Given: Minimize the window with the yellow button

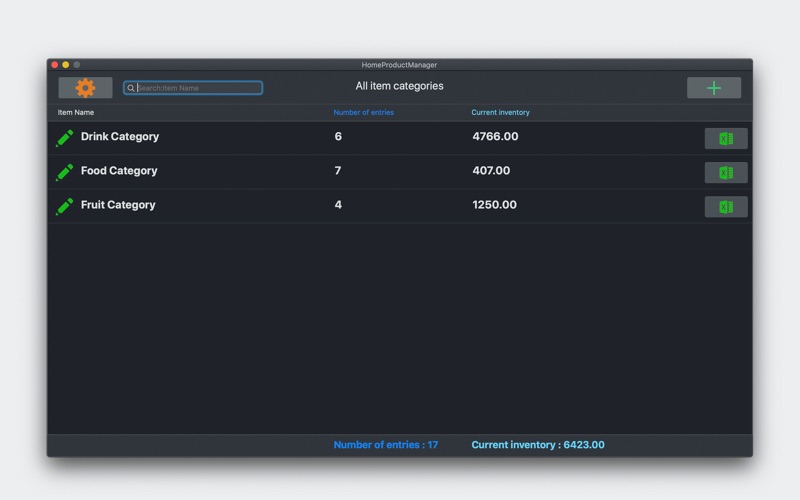Looking at the screenshot, I should click(65, 65).
